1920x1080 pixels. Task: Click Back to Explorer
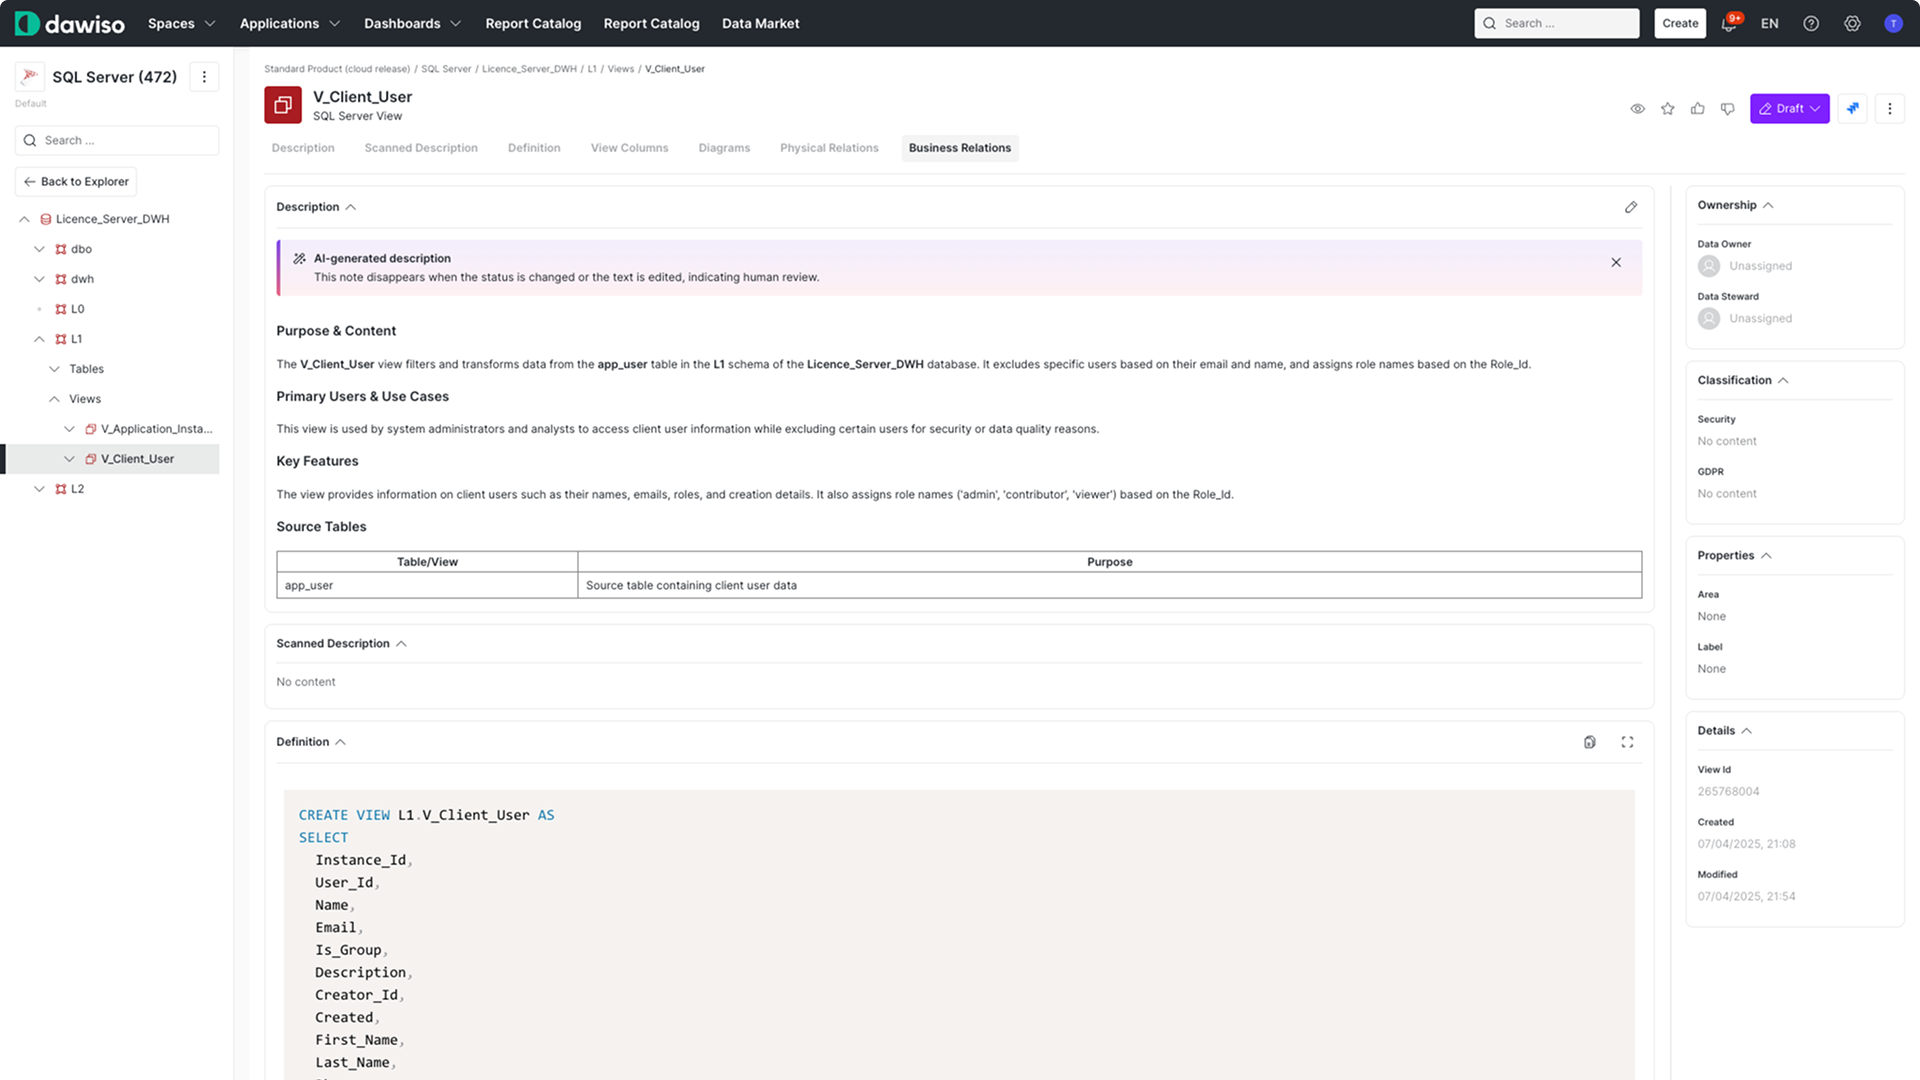[75, 181]
